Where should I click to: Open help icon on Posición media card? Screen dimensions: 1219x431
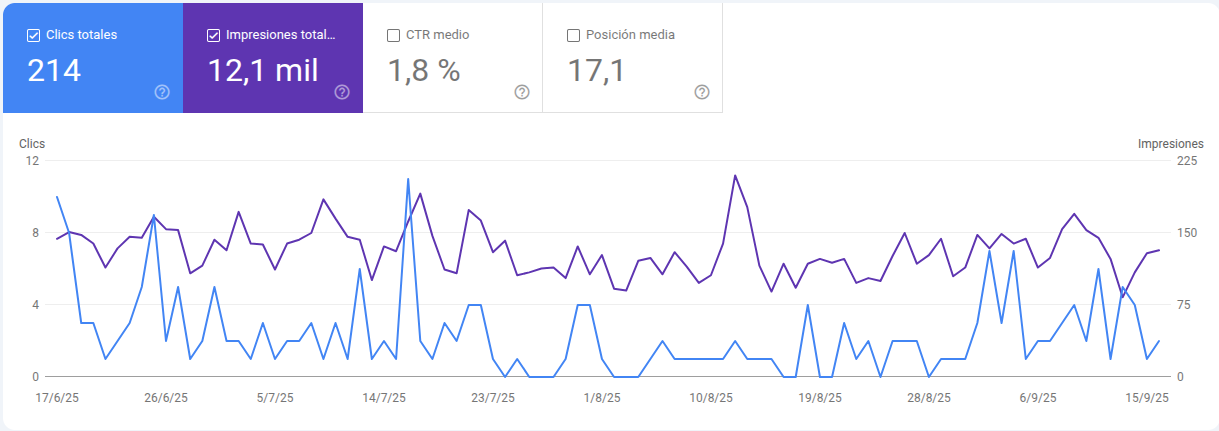click(702, 92)
